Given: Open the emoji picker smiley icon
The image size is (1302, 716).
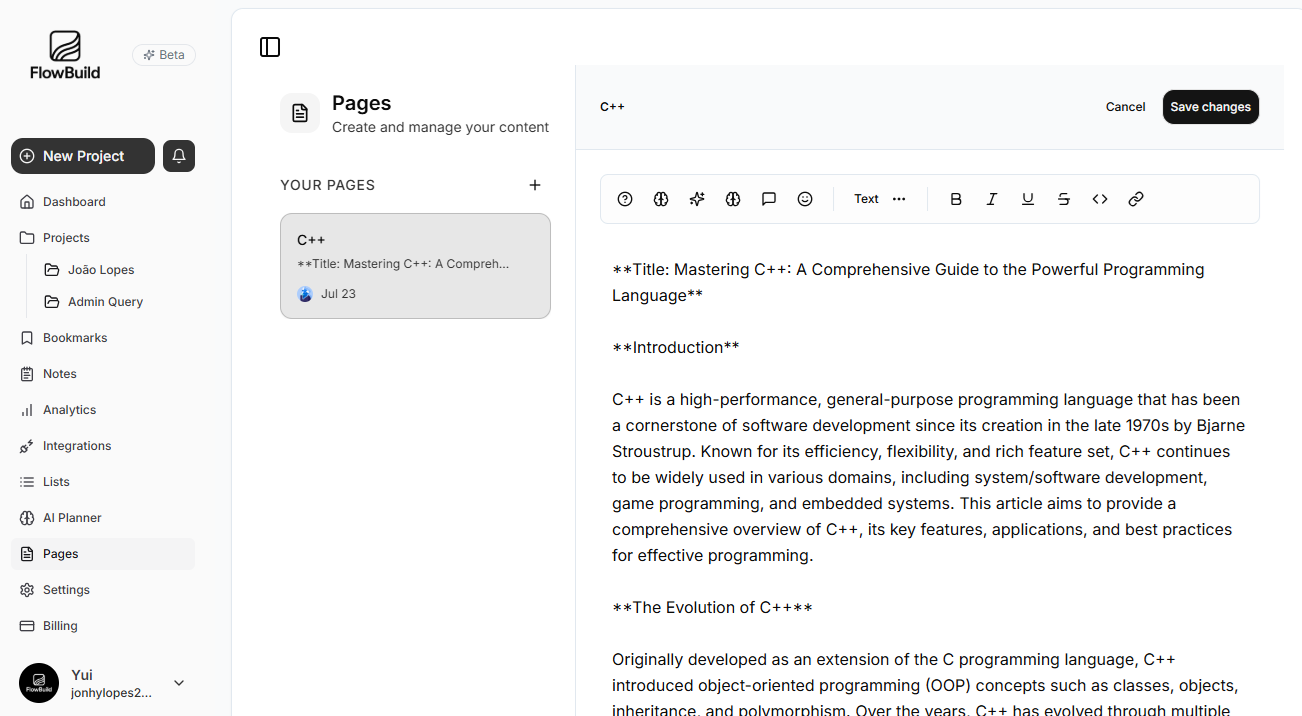Looking at the screenshot, I should (x=805, y=199).
